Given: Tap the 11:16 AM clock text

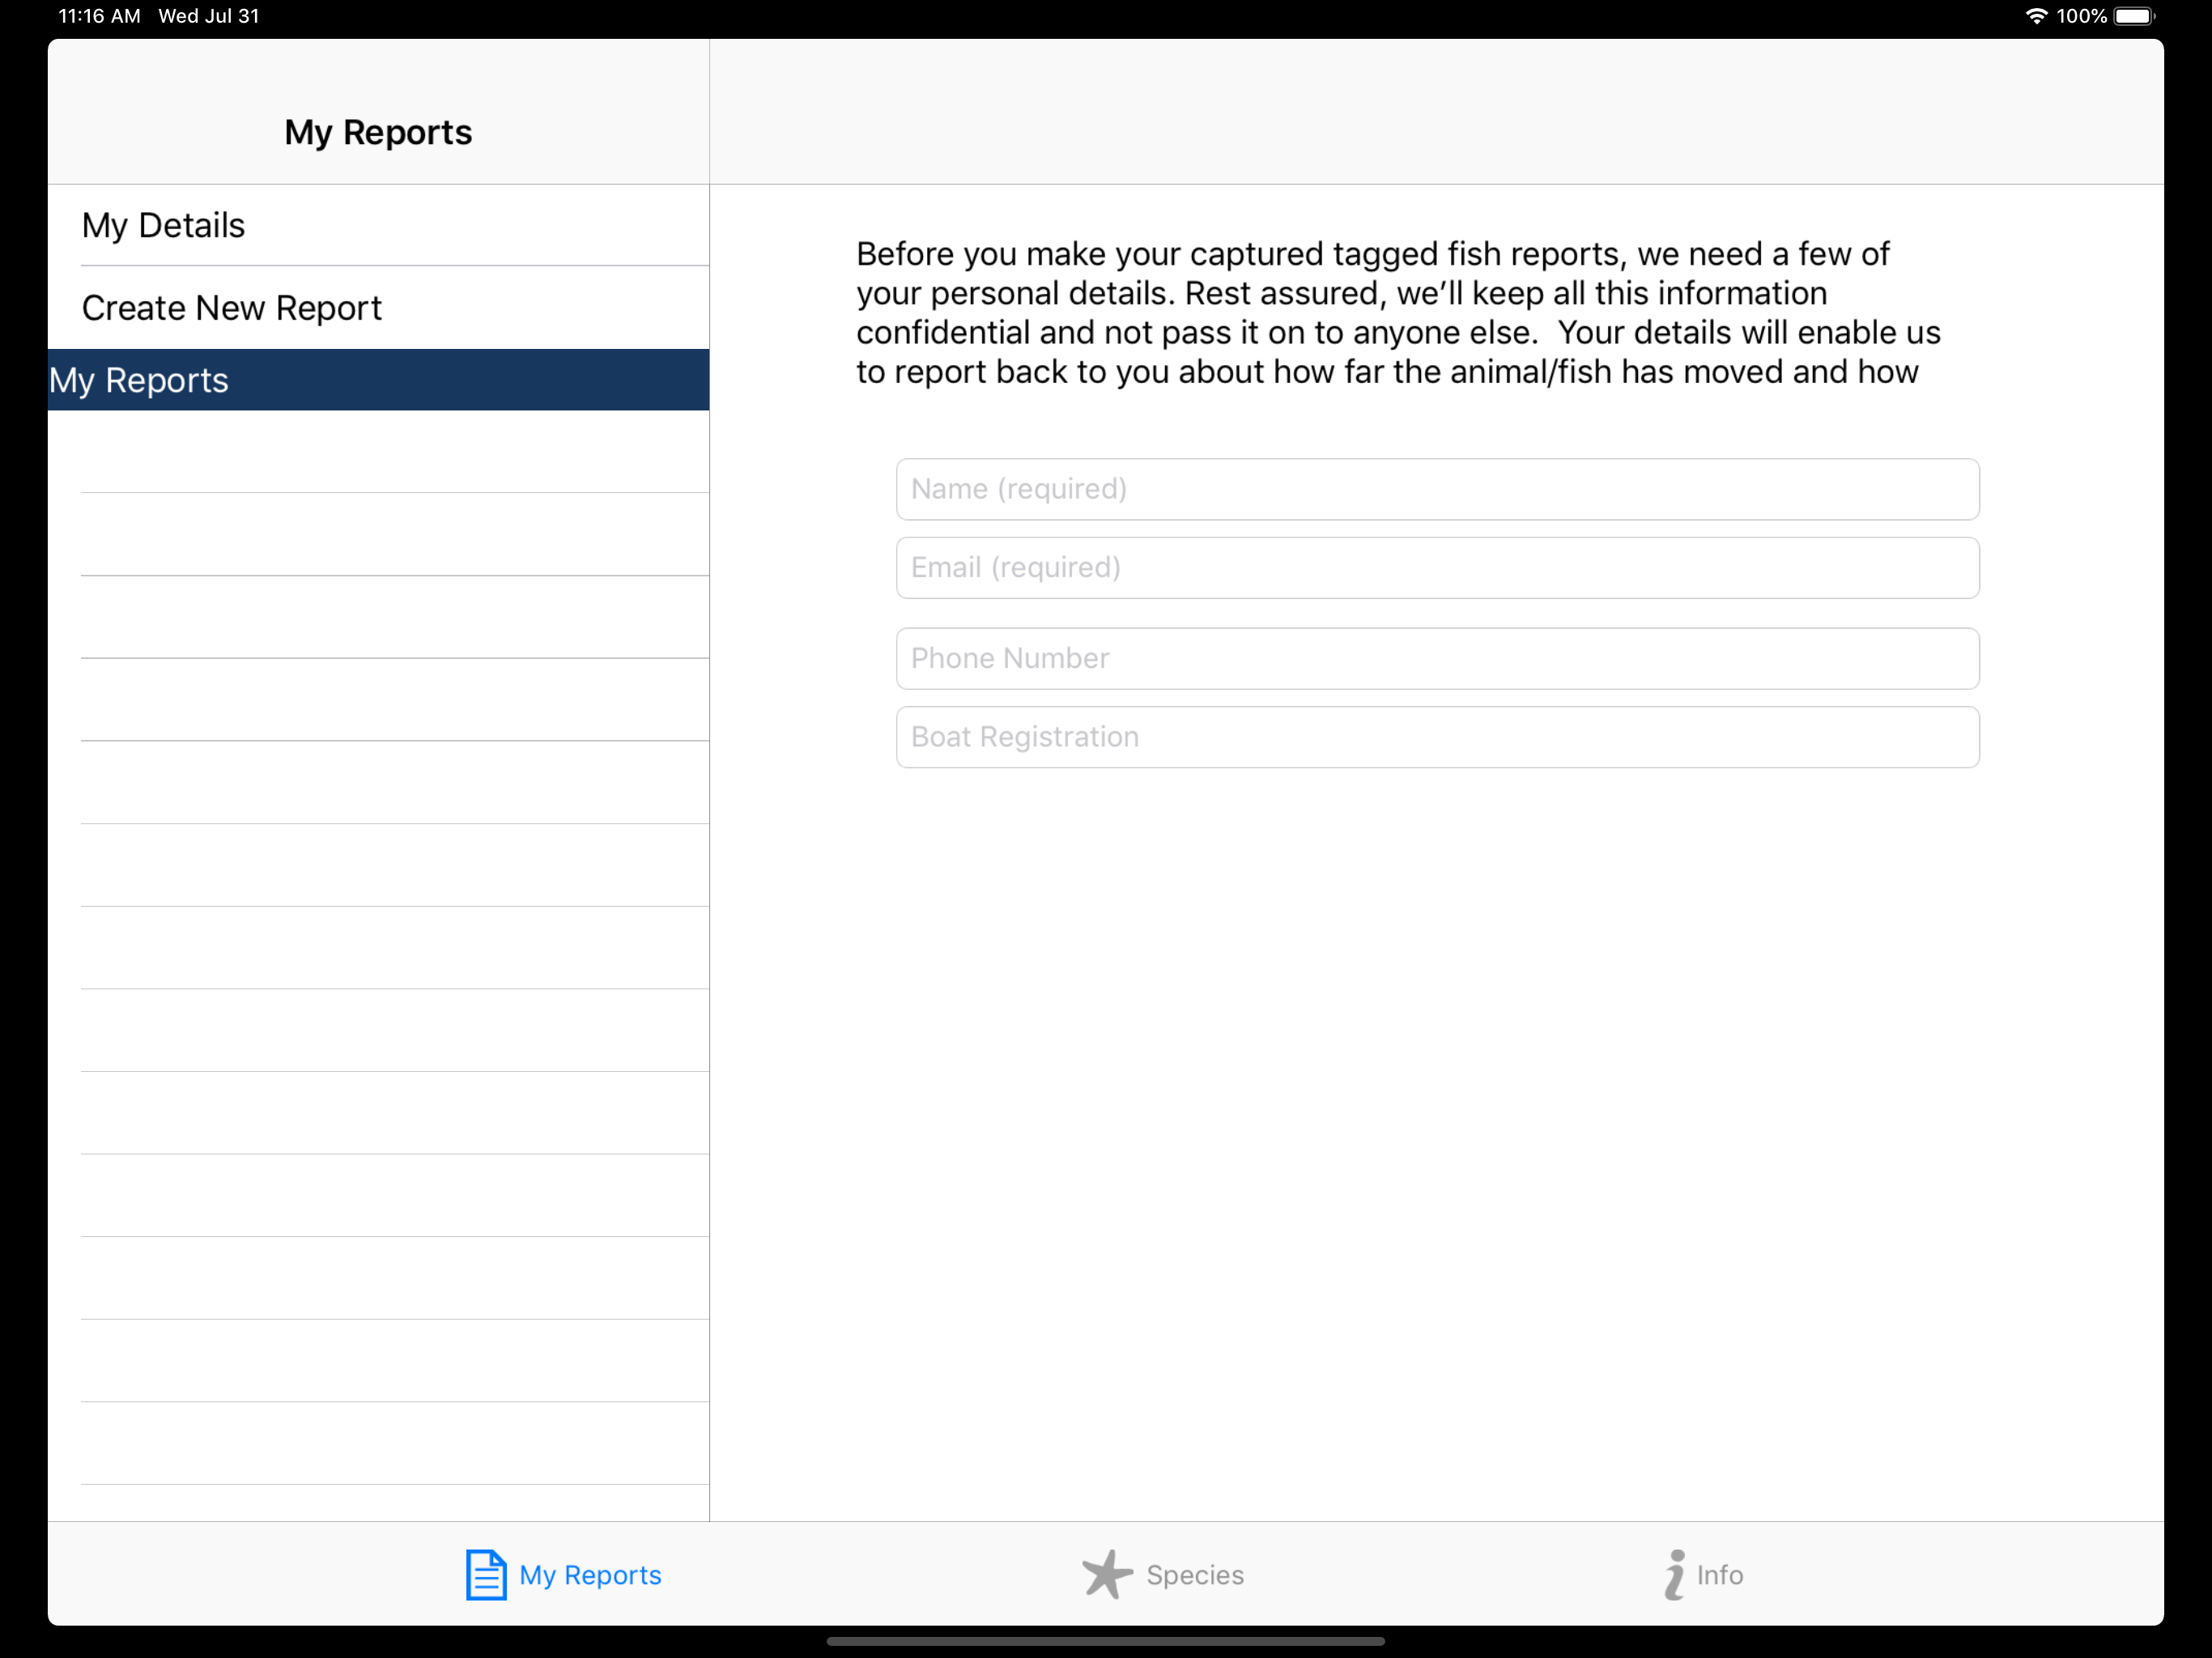Looking at the screenshot, I should tap(99, 16).
